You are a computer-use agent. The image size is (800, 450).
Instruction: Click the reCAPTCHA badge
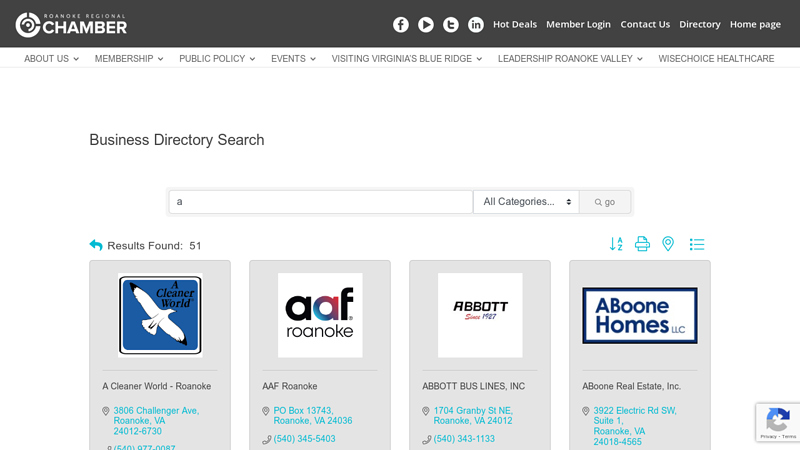tap(778, 422)
